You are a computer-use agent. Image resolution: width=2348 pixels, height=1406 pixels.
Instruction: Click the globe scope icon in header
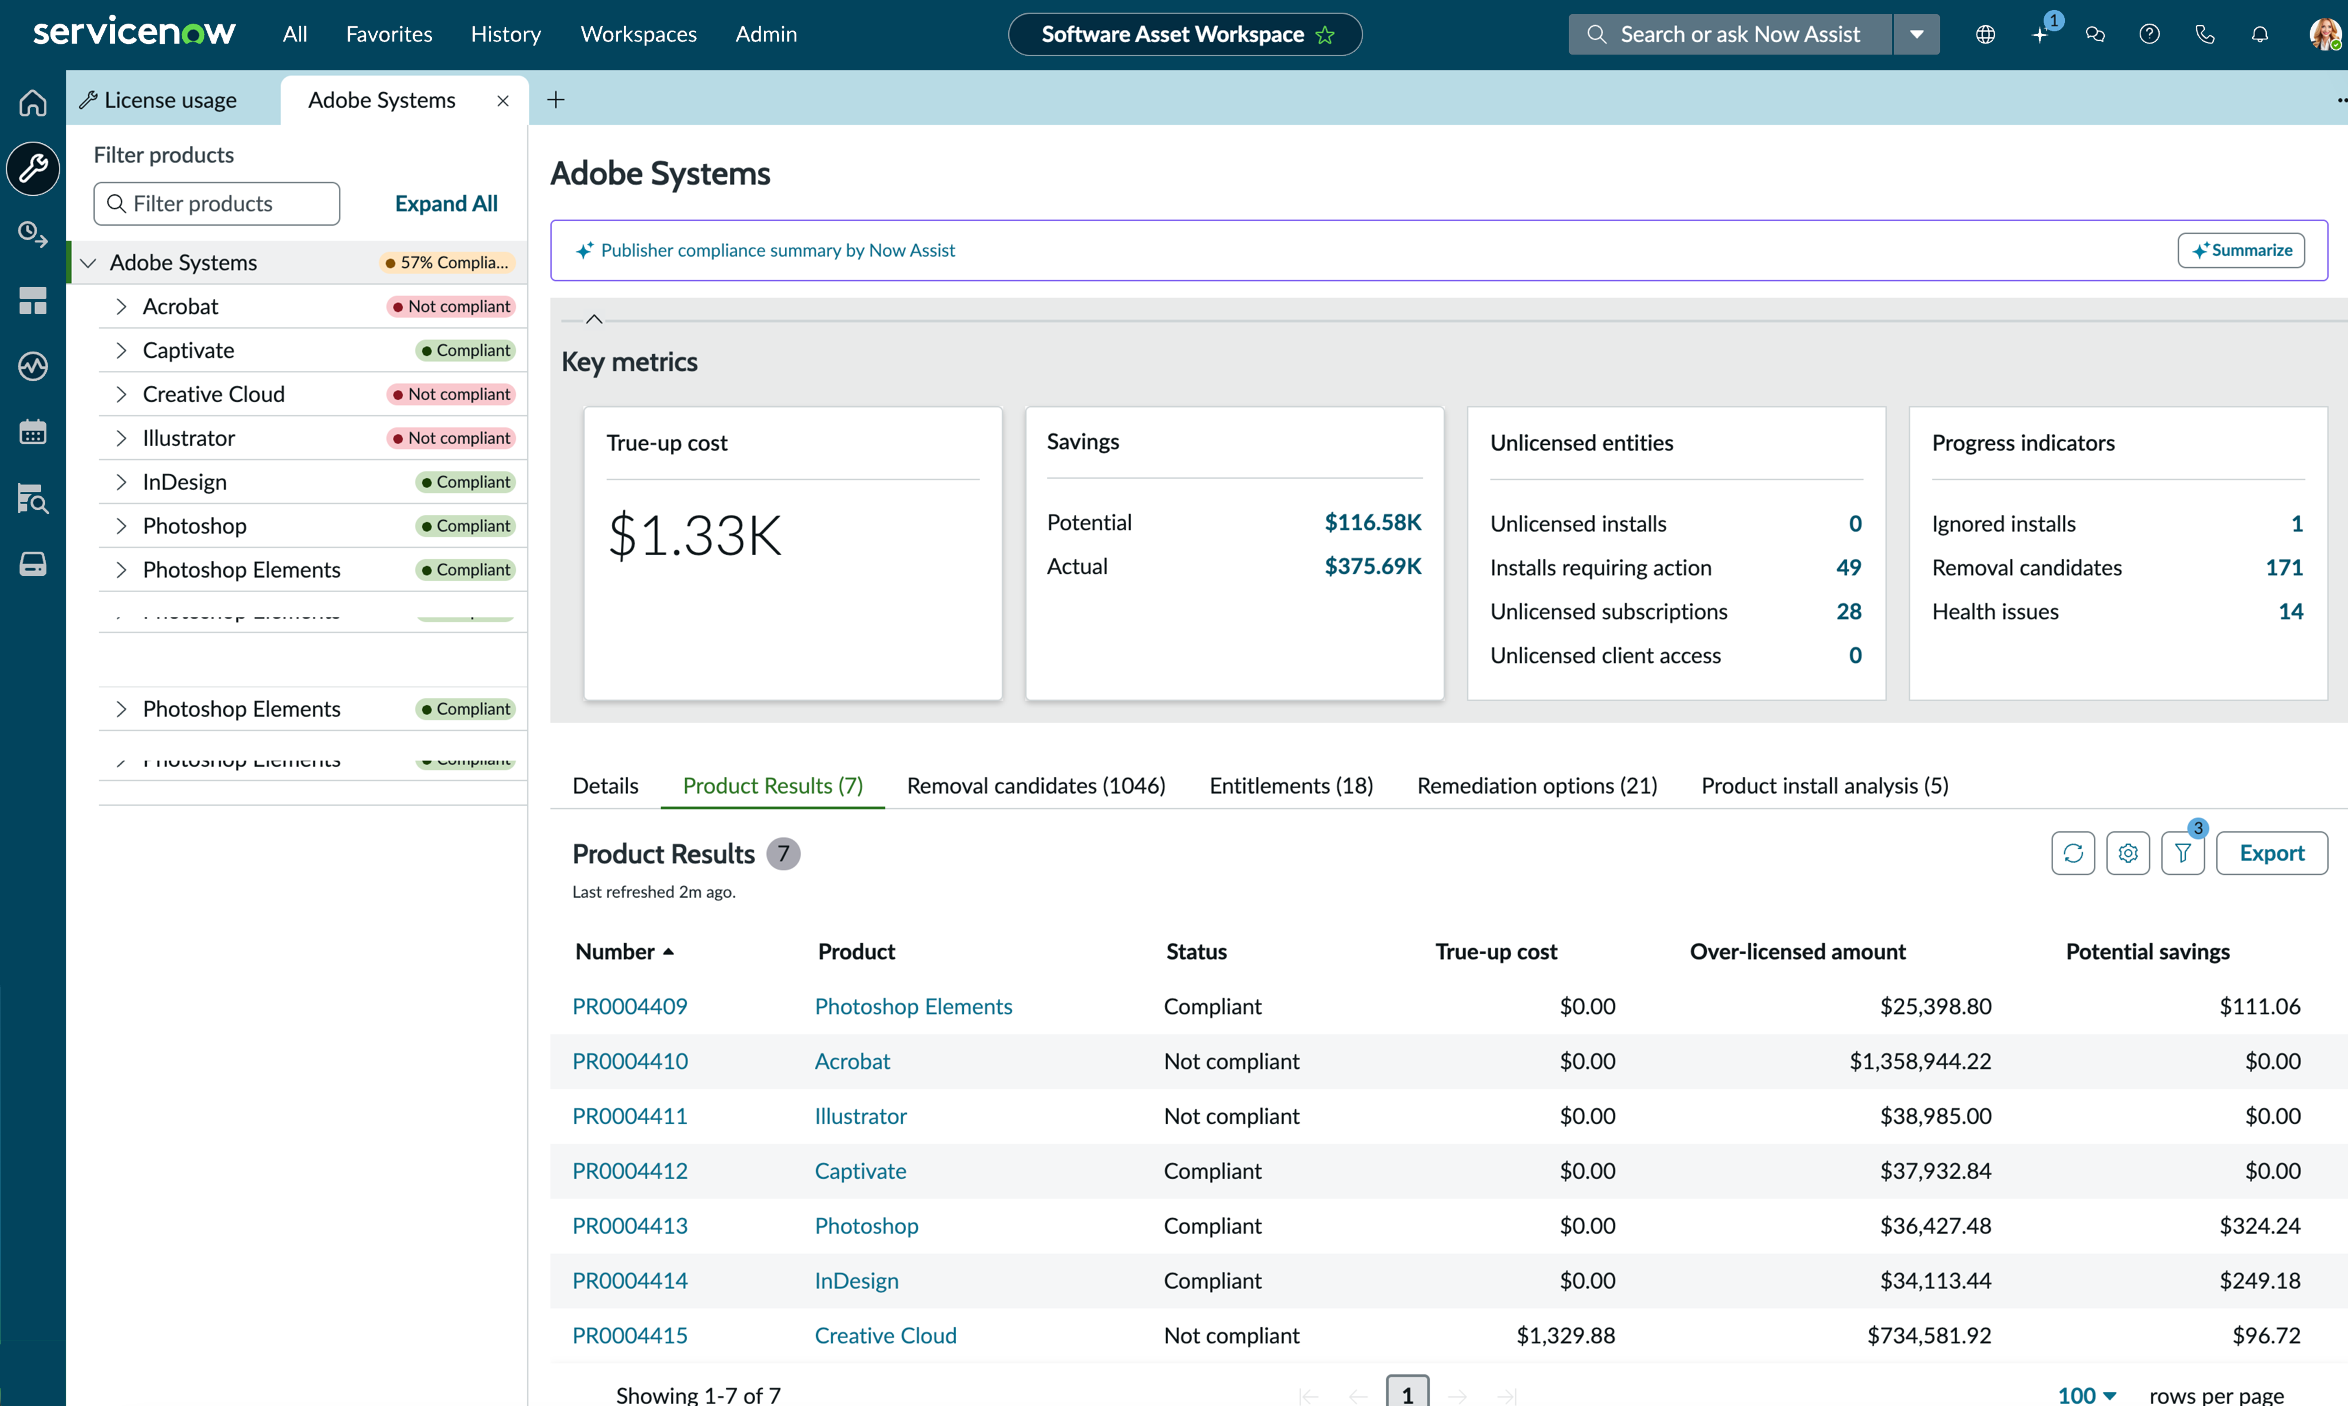click(1985, 34)
